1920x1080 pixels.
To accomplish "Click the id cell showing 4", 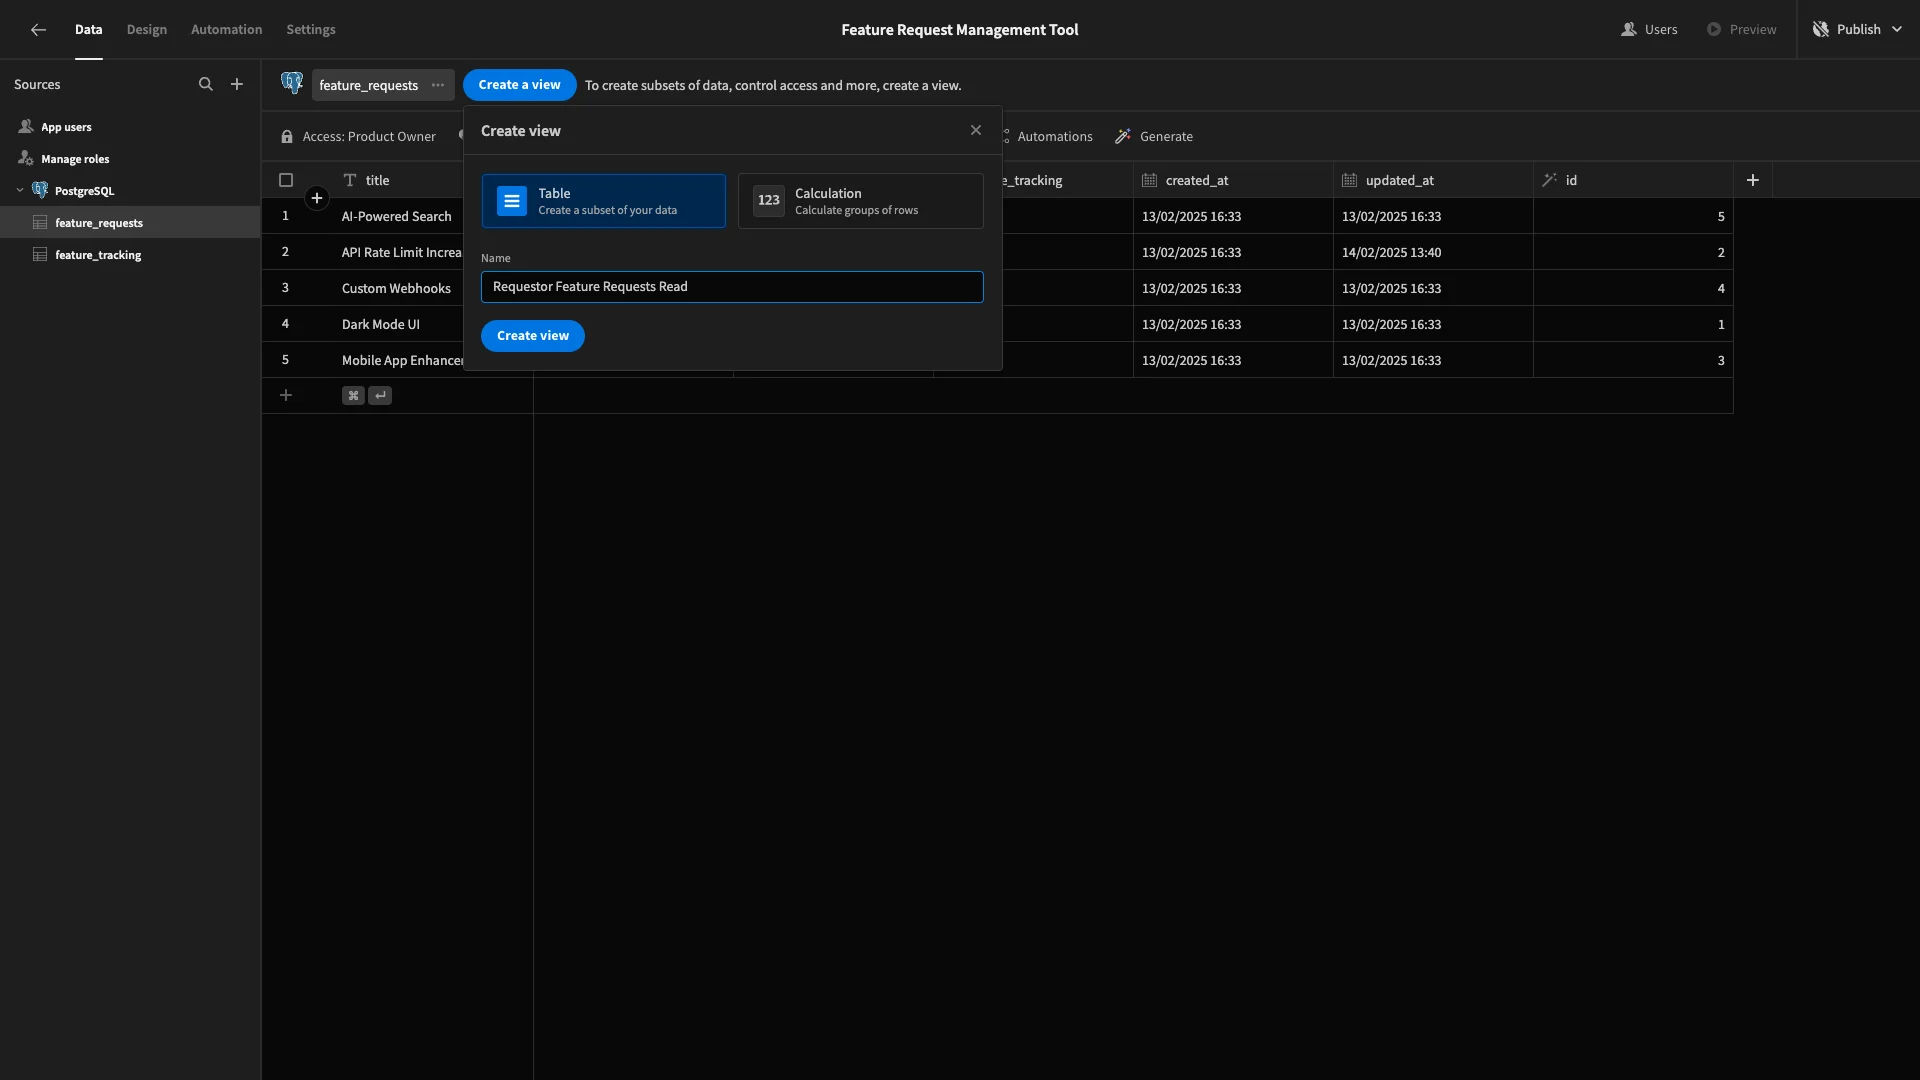I will pyautogui.click(x=1633, y=288).
